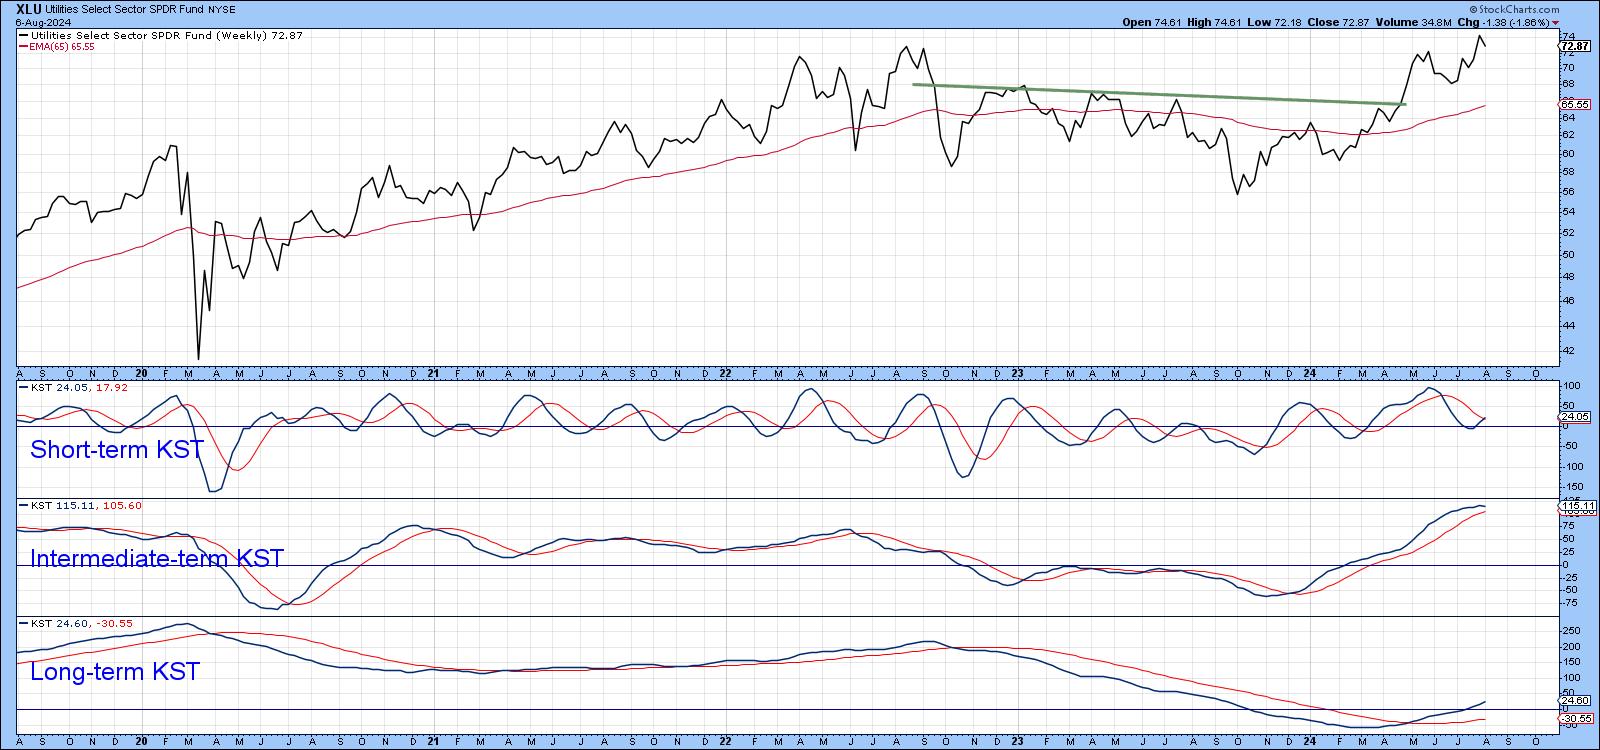
Task: Select the Low 72.18 value
Action: [x=1274, y=21]
